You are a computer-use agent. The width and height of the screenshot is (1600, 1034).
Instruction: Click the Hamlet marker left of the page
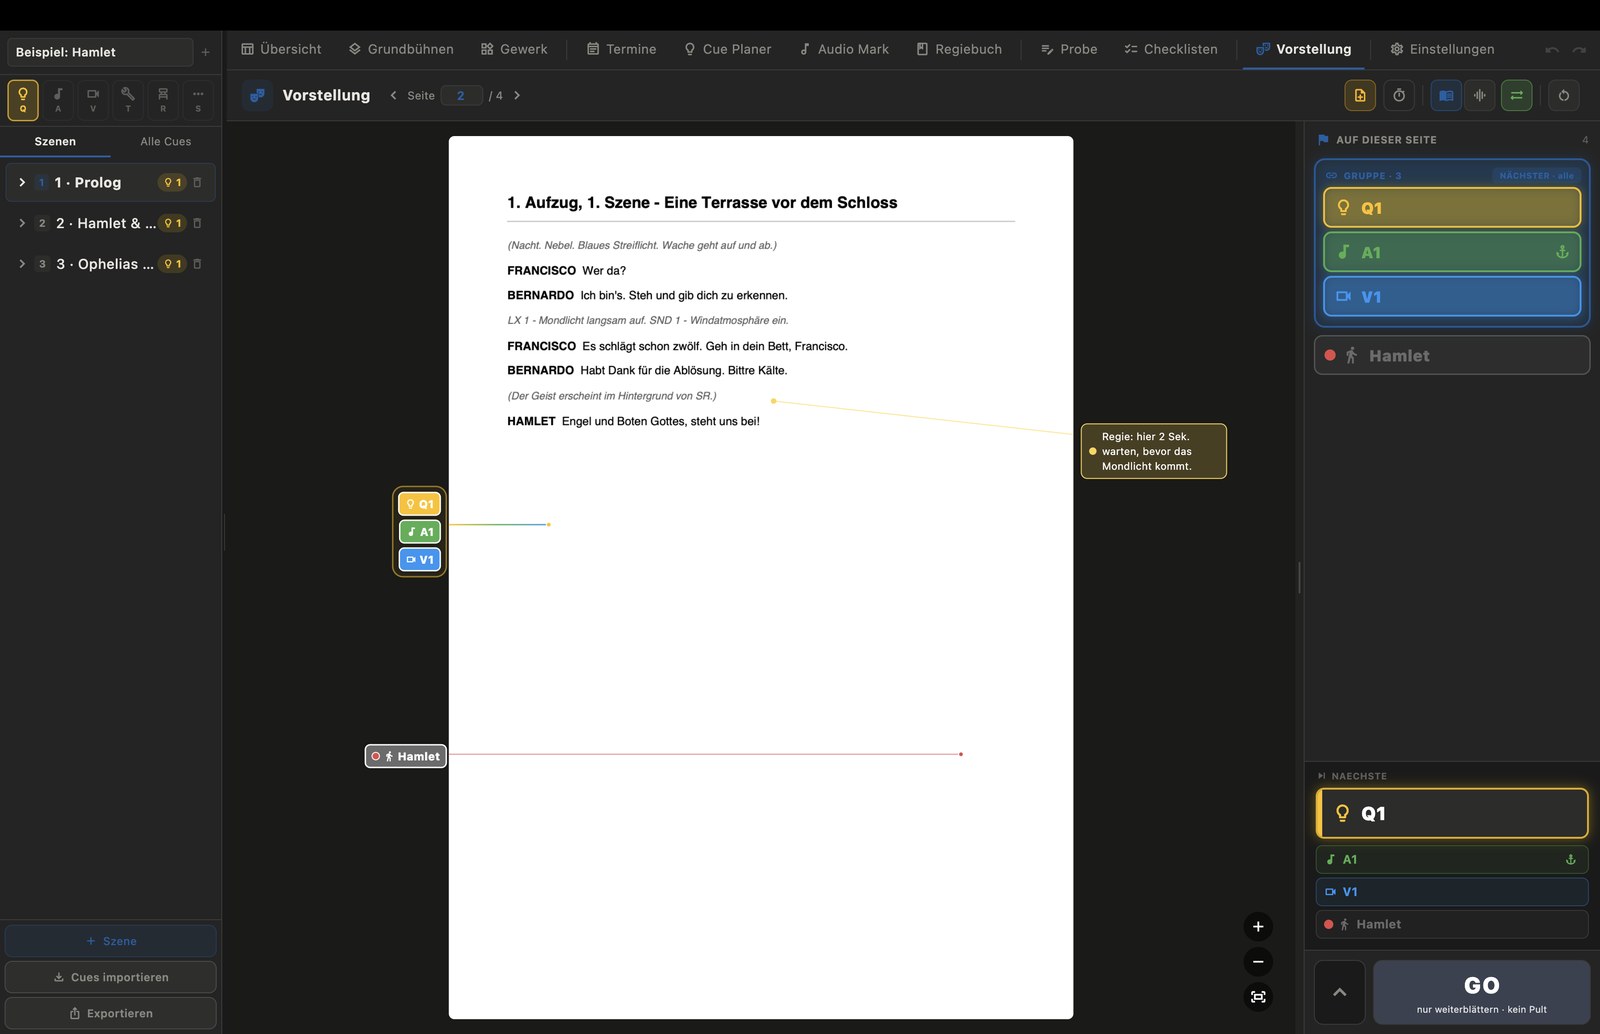click(406, 756)
